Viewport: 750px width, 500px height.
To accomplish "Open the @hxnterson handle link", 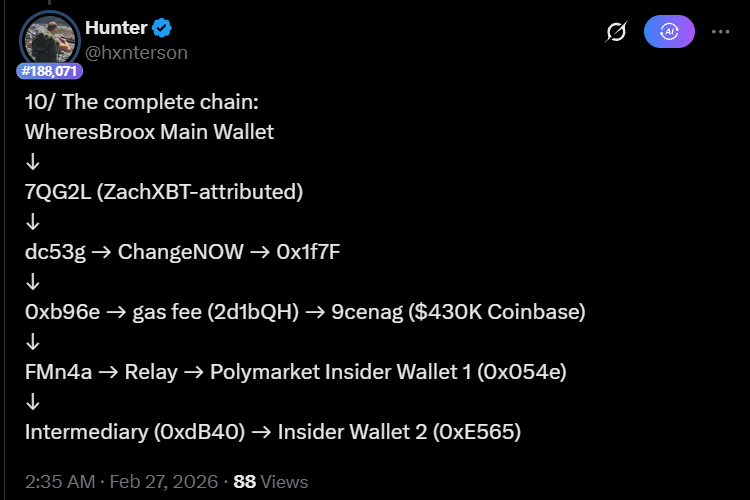I will click(136, 52).
